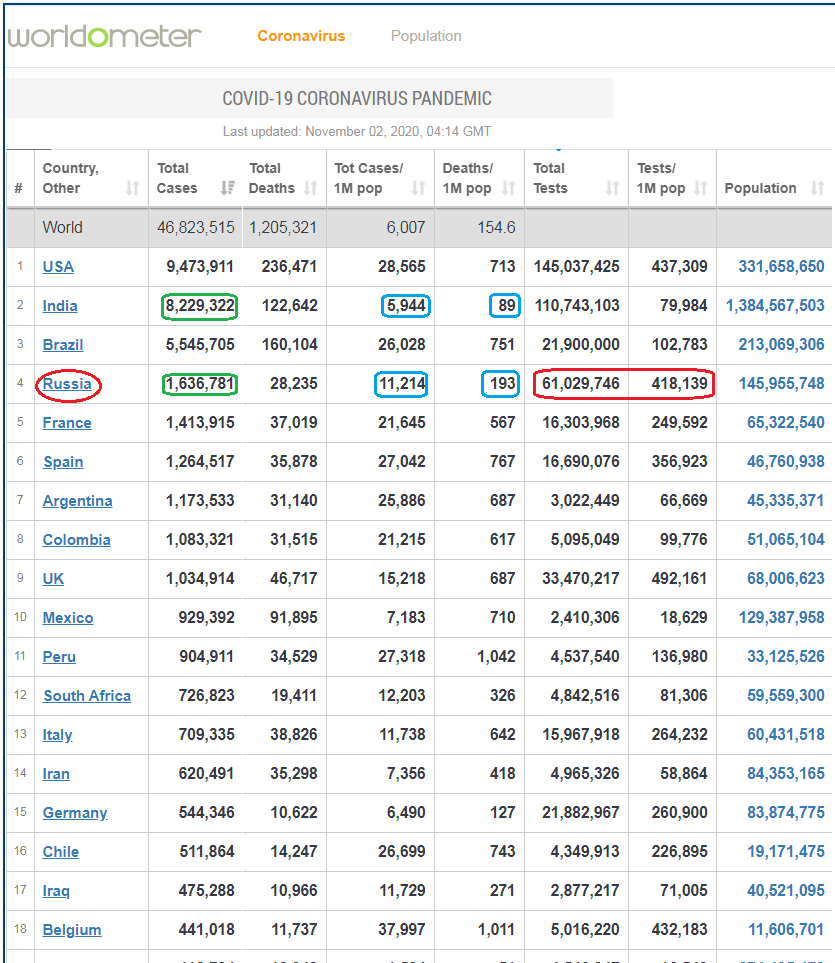Sort by Population using arrow icon

click(x=817, y=188)
